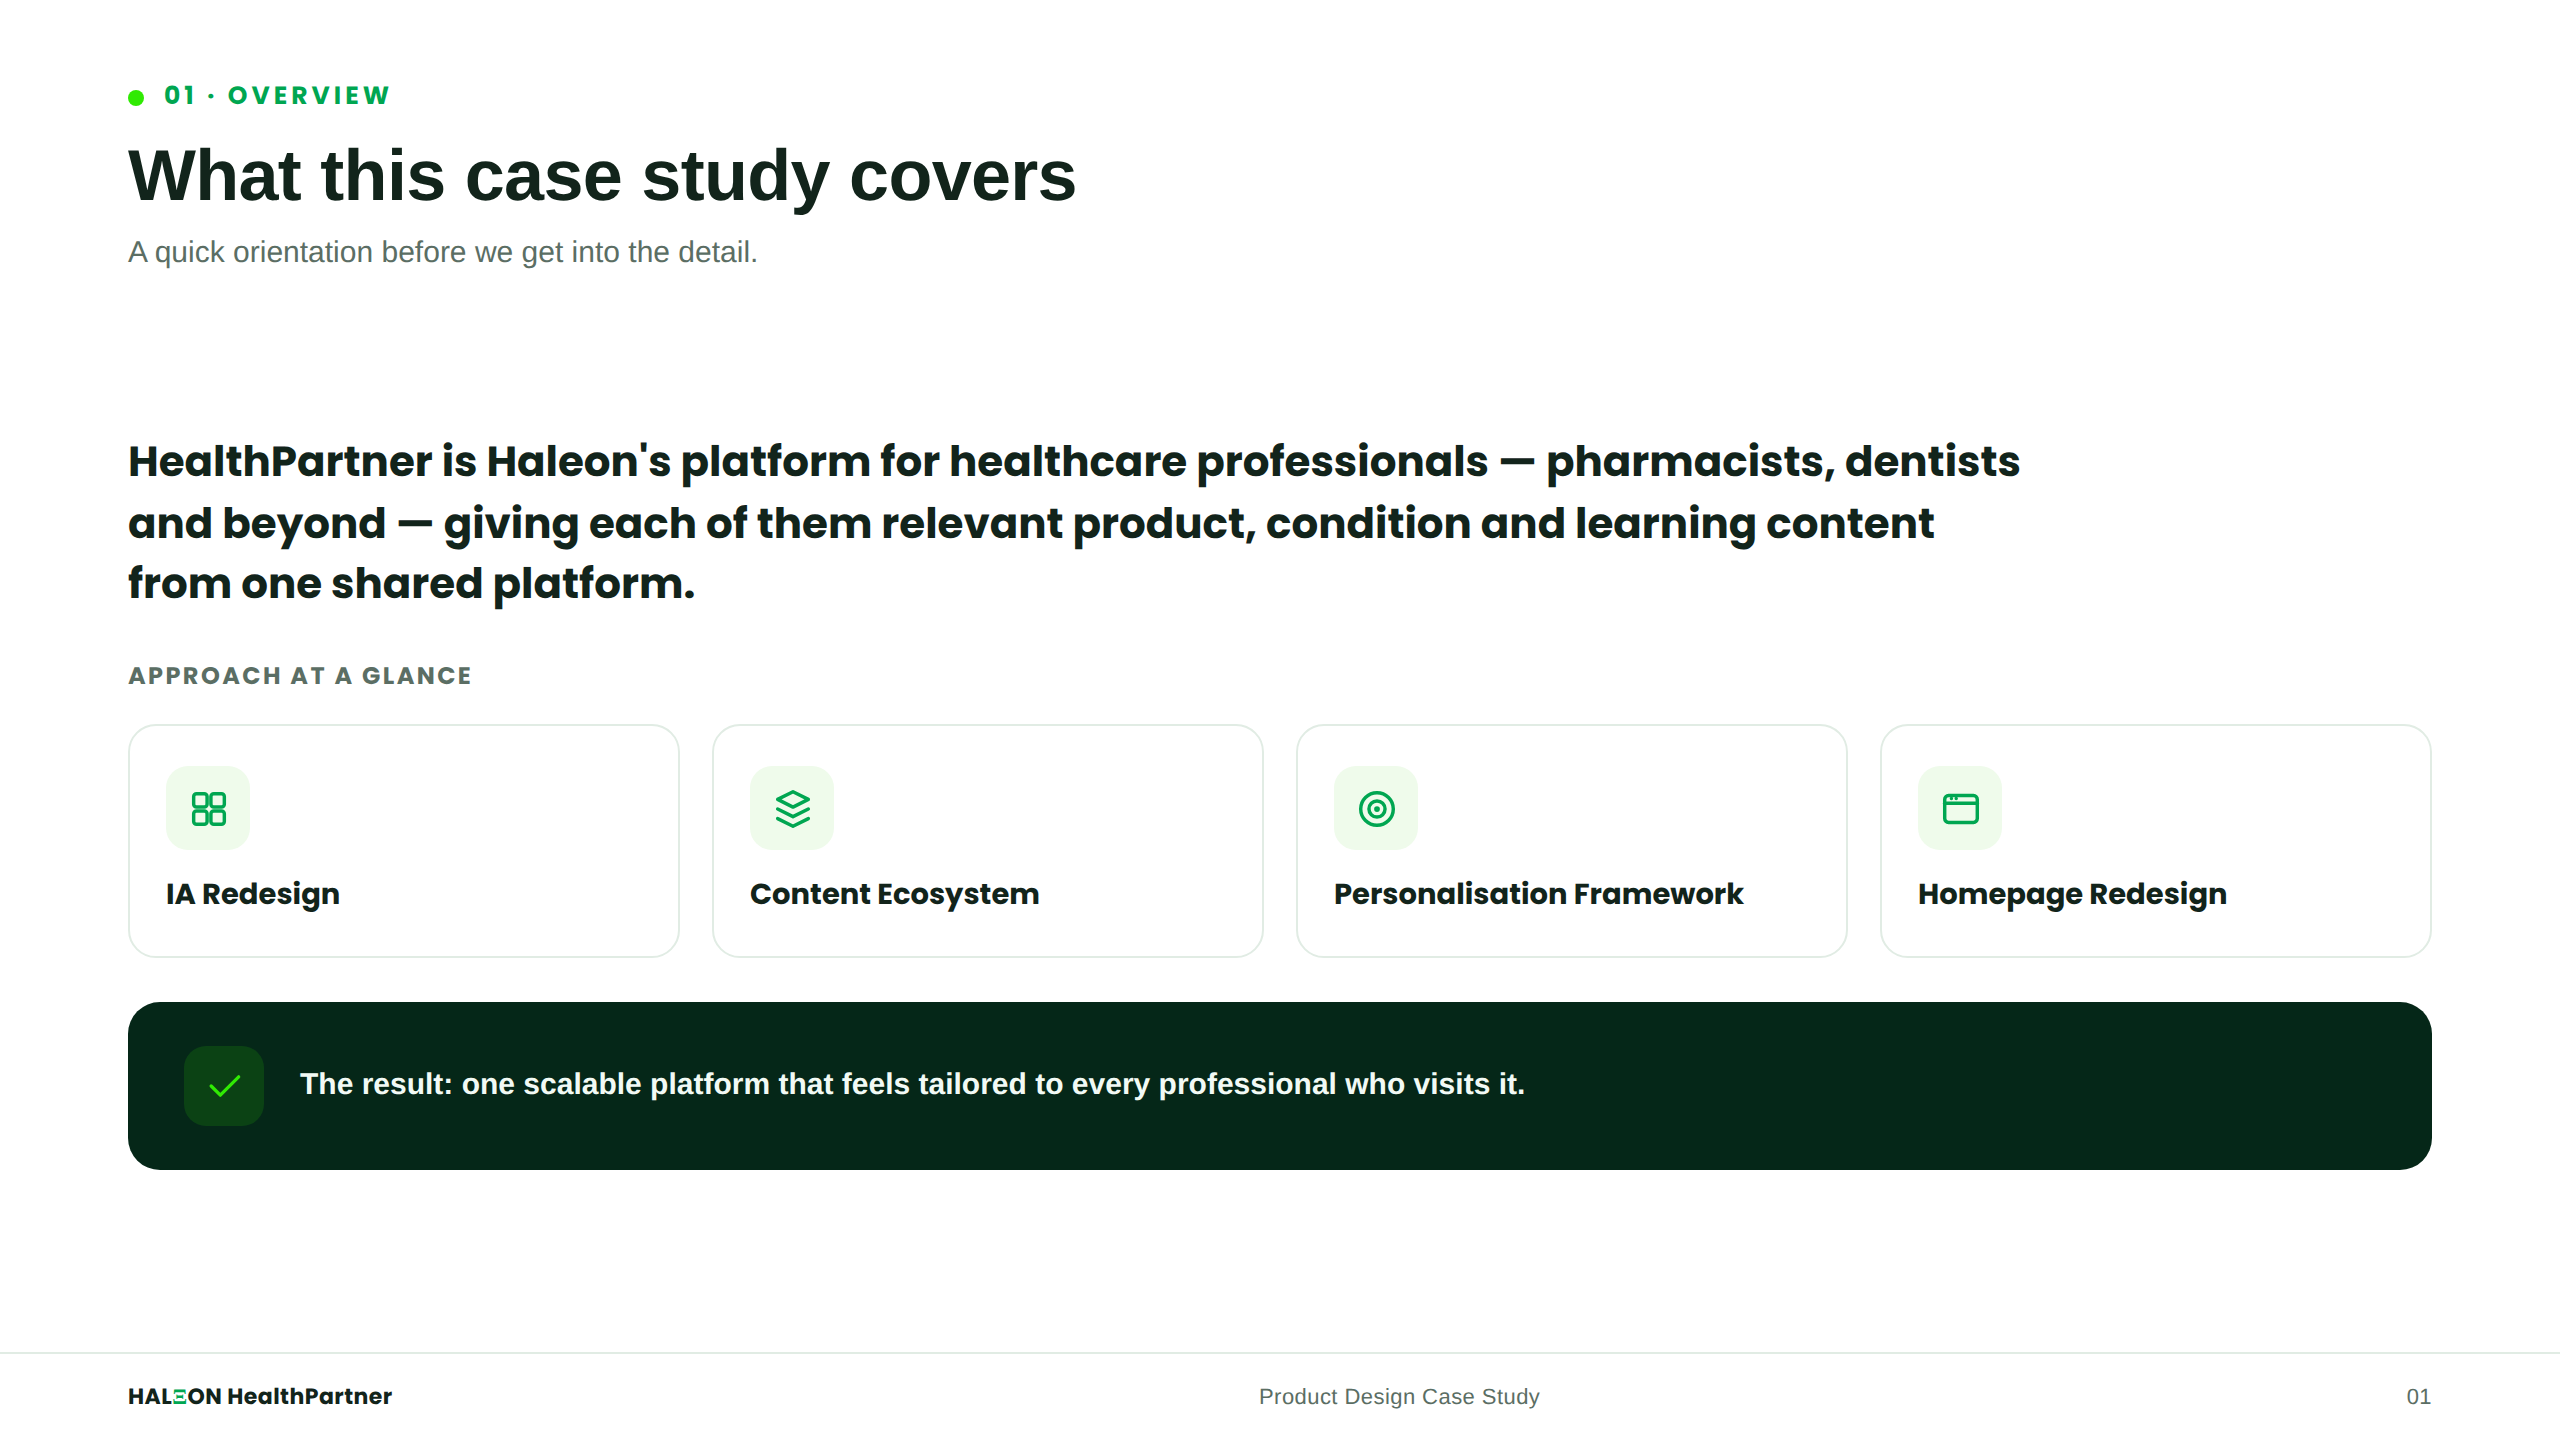The image size is (2560, 1440).
Task: Select the Personalisation Framework card title
Action: tap(1538, 894)
